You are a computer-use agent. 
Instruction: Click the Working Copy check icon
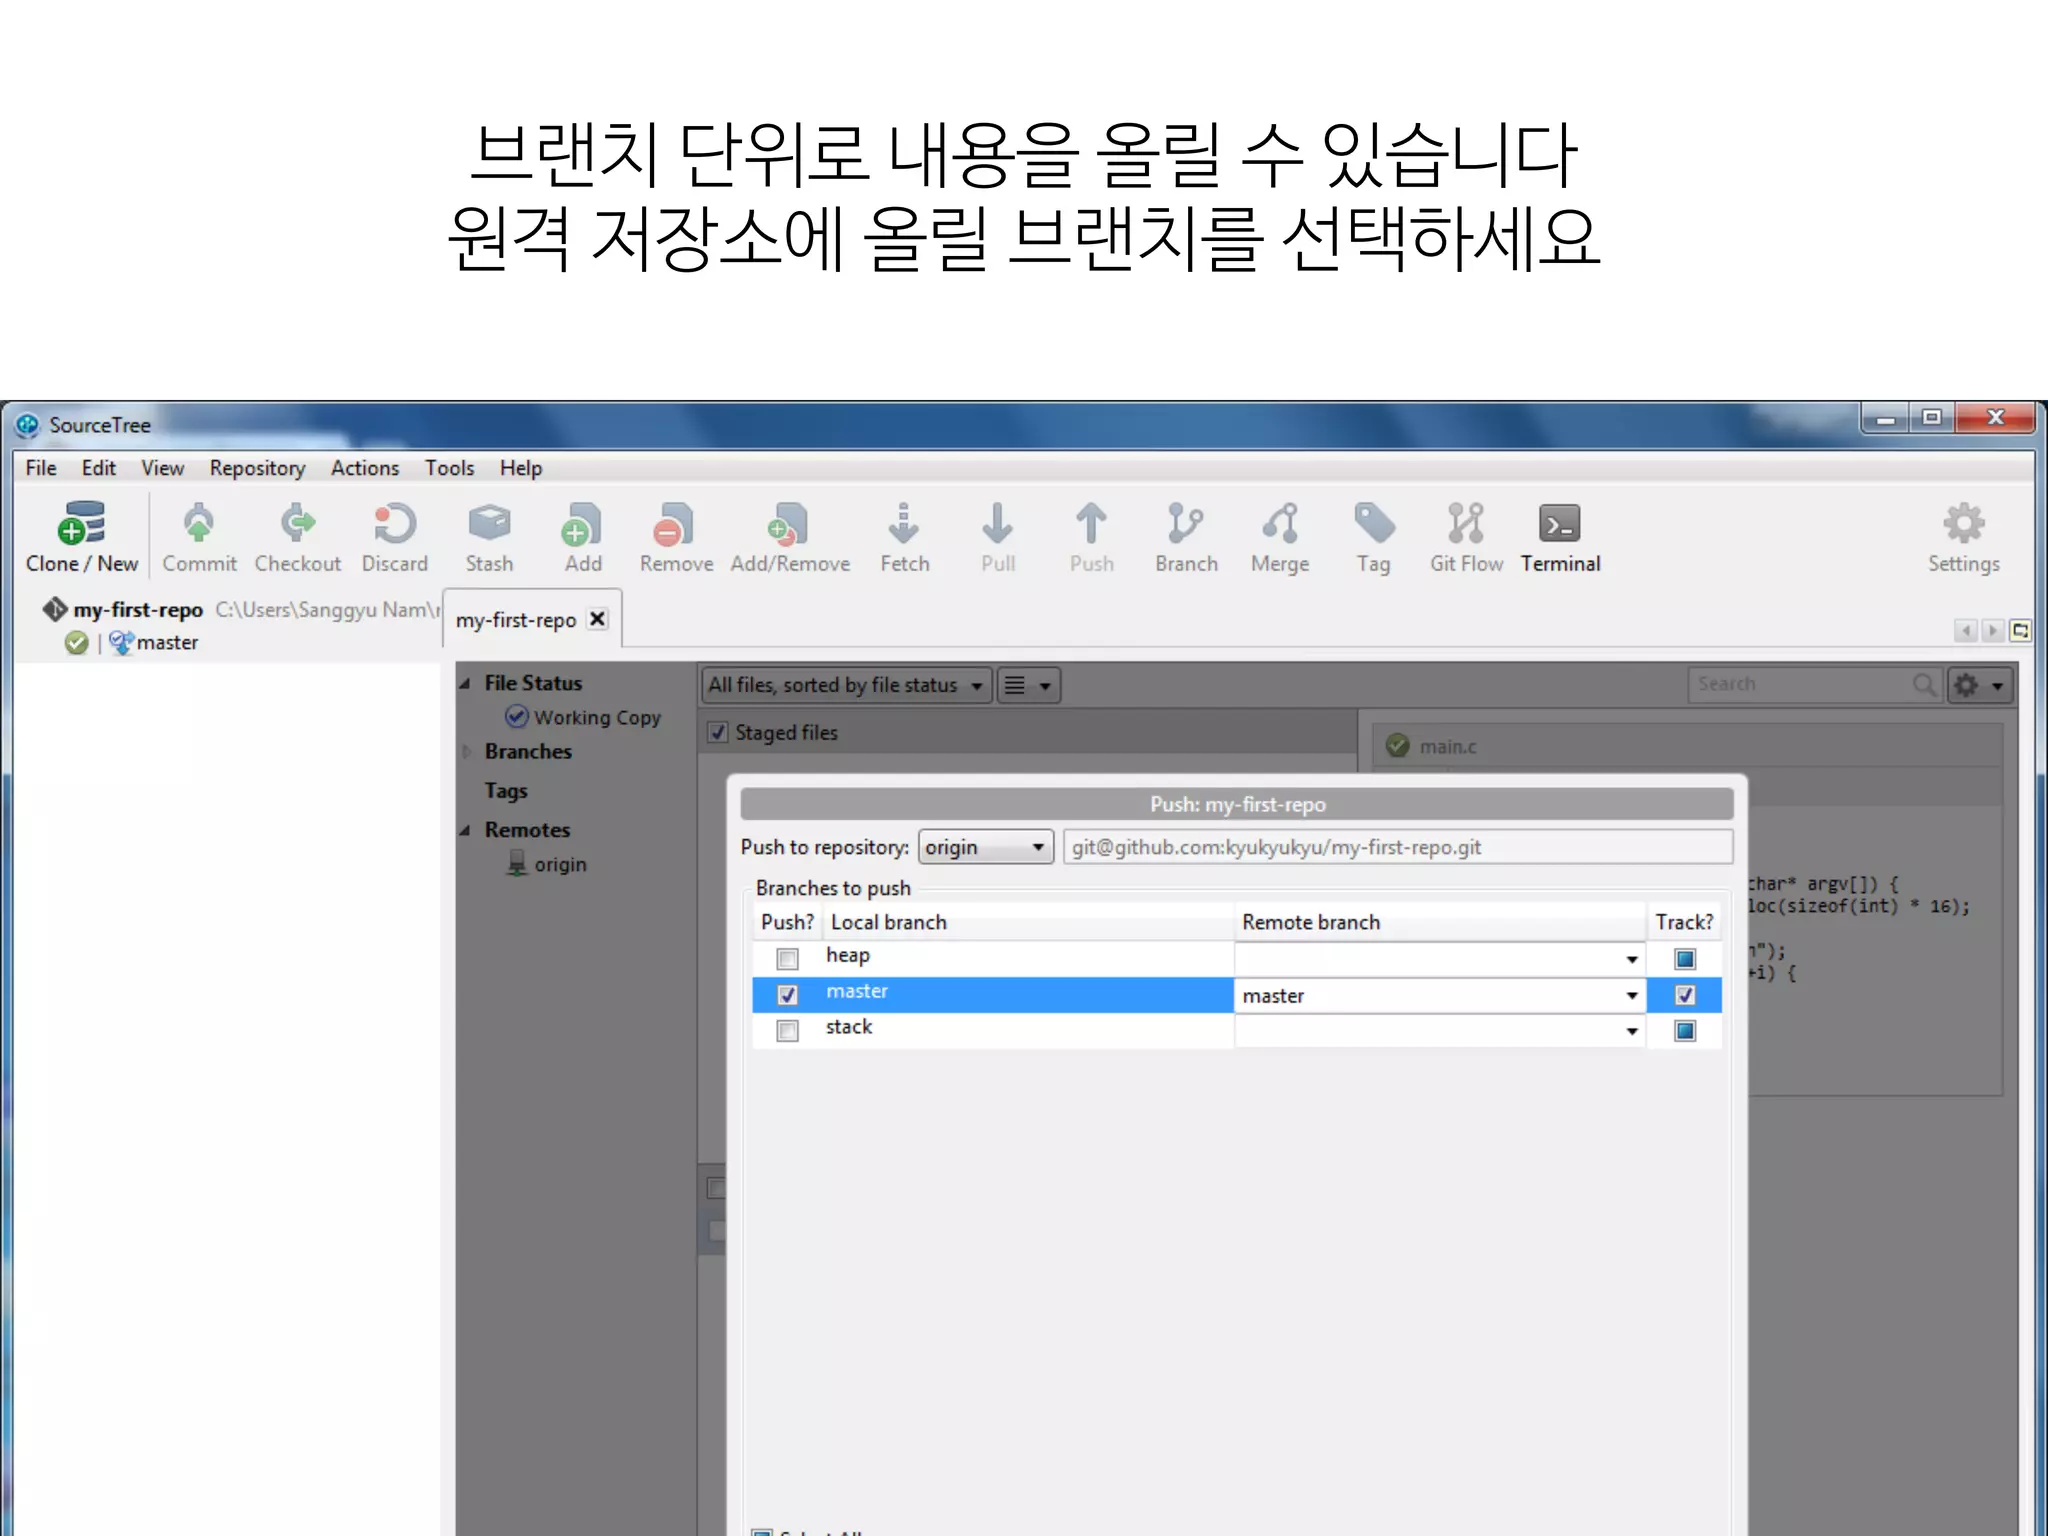(516, 716)
